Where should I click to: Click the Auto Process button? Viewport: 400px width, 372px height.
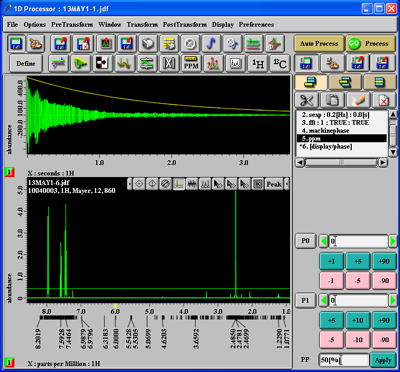(x=319, y=44)
